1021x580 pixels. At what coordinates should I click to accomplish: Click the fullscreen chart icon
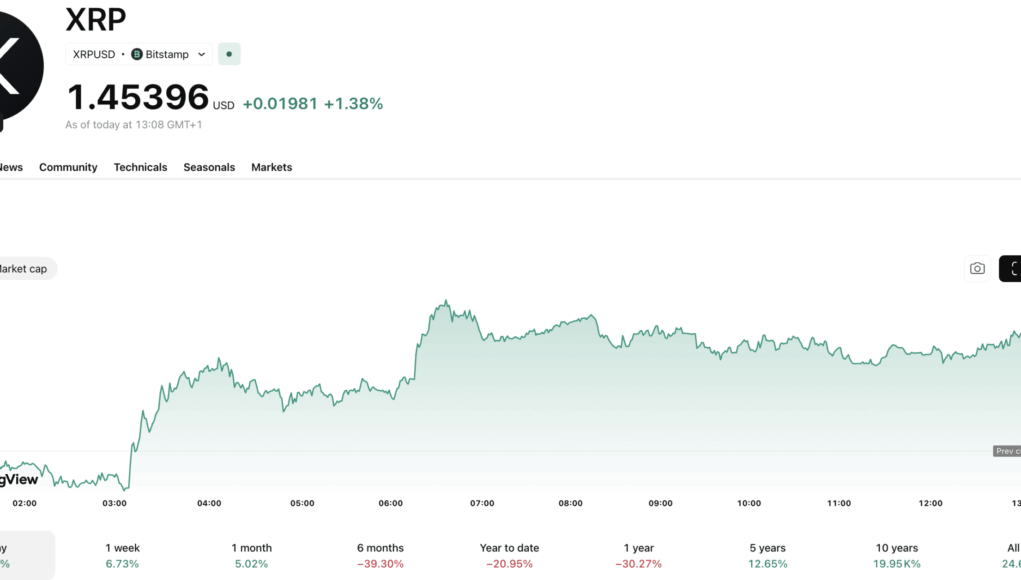(x=1012, y=268)
